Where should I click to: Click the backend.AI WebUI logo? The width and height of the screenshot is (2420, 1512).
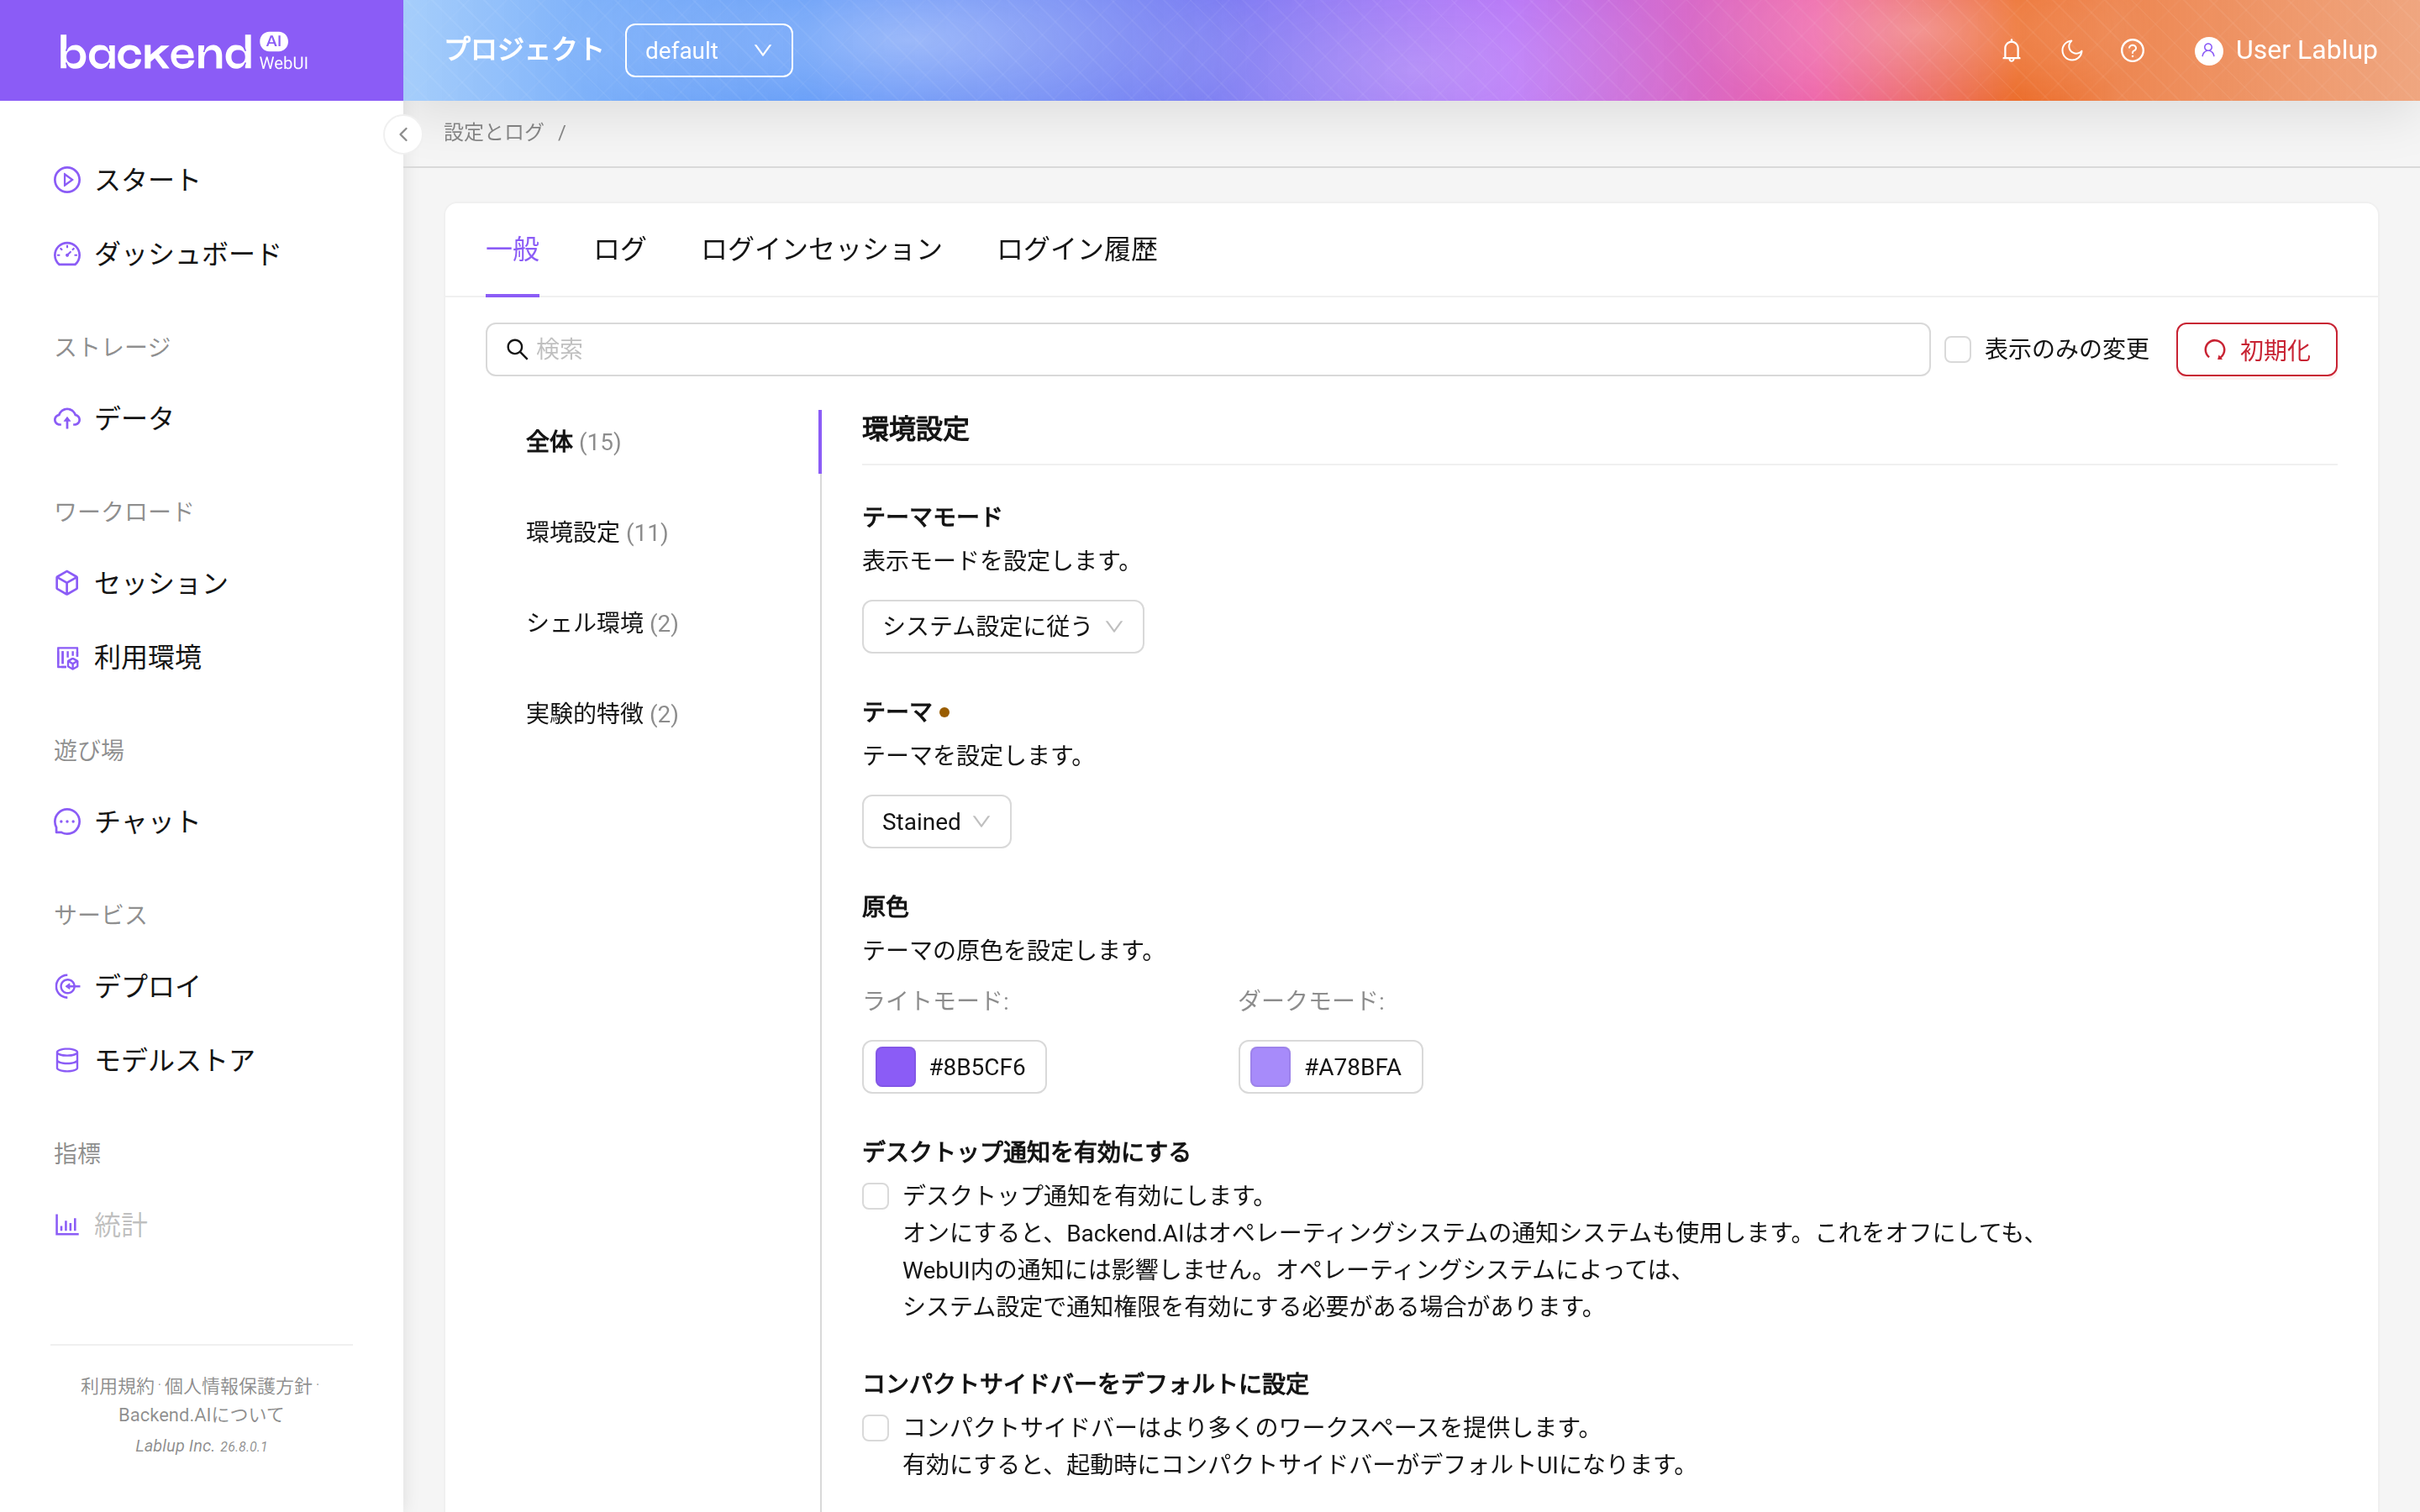coord(184,51)
